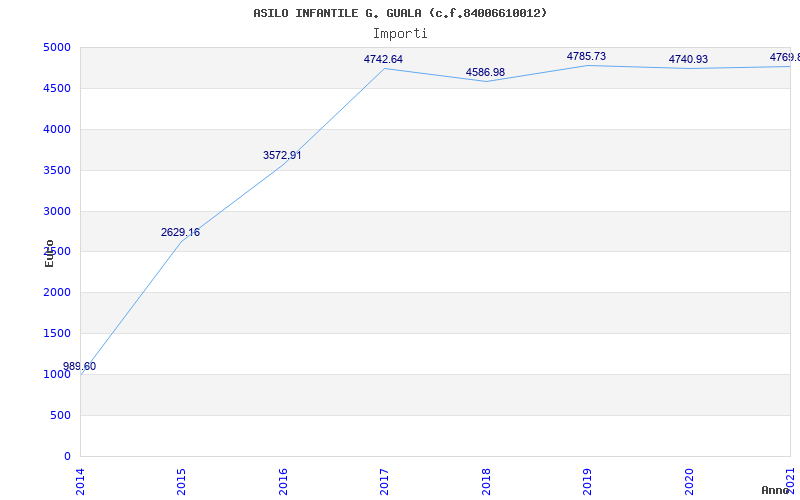This screenshot has width=800, height=500.
Task: Select the 500 y-axis value
Action: (60, 415)
